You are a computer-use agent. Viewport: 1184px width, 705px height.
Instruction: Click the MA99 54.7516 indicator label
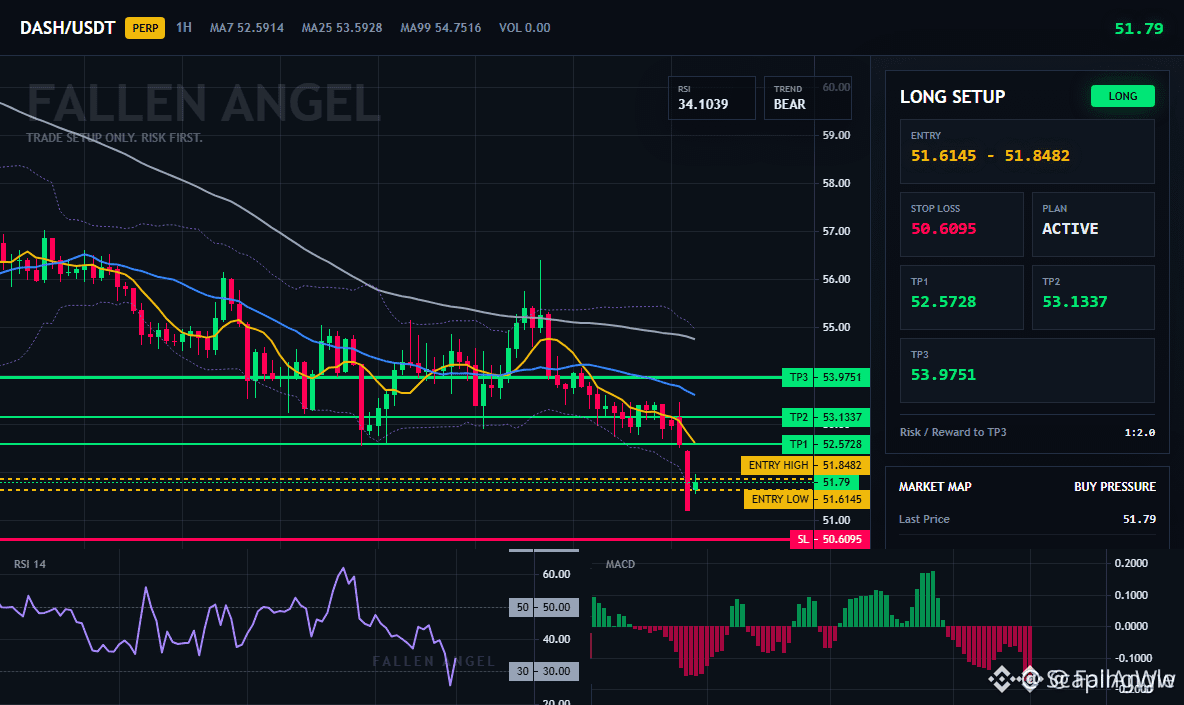click(x=441, y=28)
